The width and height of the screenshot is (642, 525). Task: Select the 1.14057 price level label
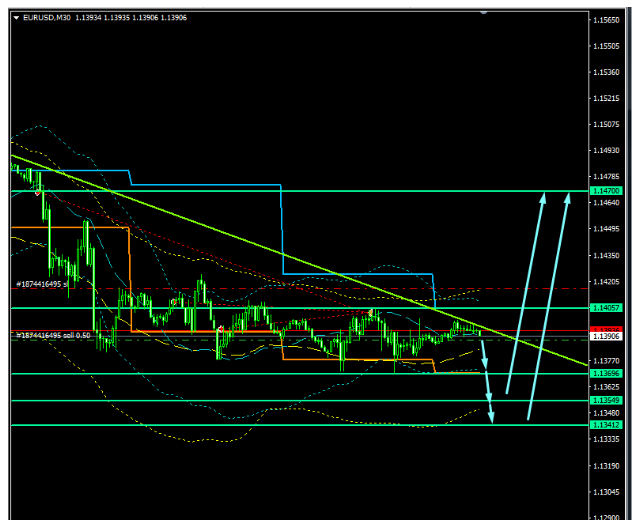tap(606, 308)
